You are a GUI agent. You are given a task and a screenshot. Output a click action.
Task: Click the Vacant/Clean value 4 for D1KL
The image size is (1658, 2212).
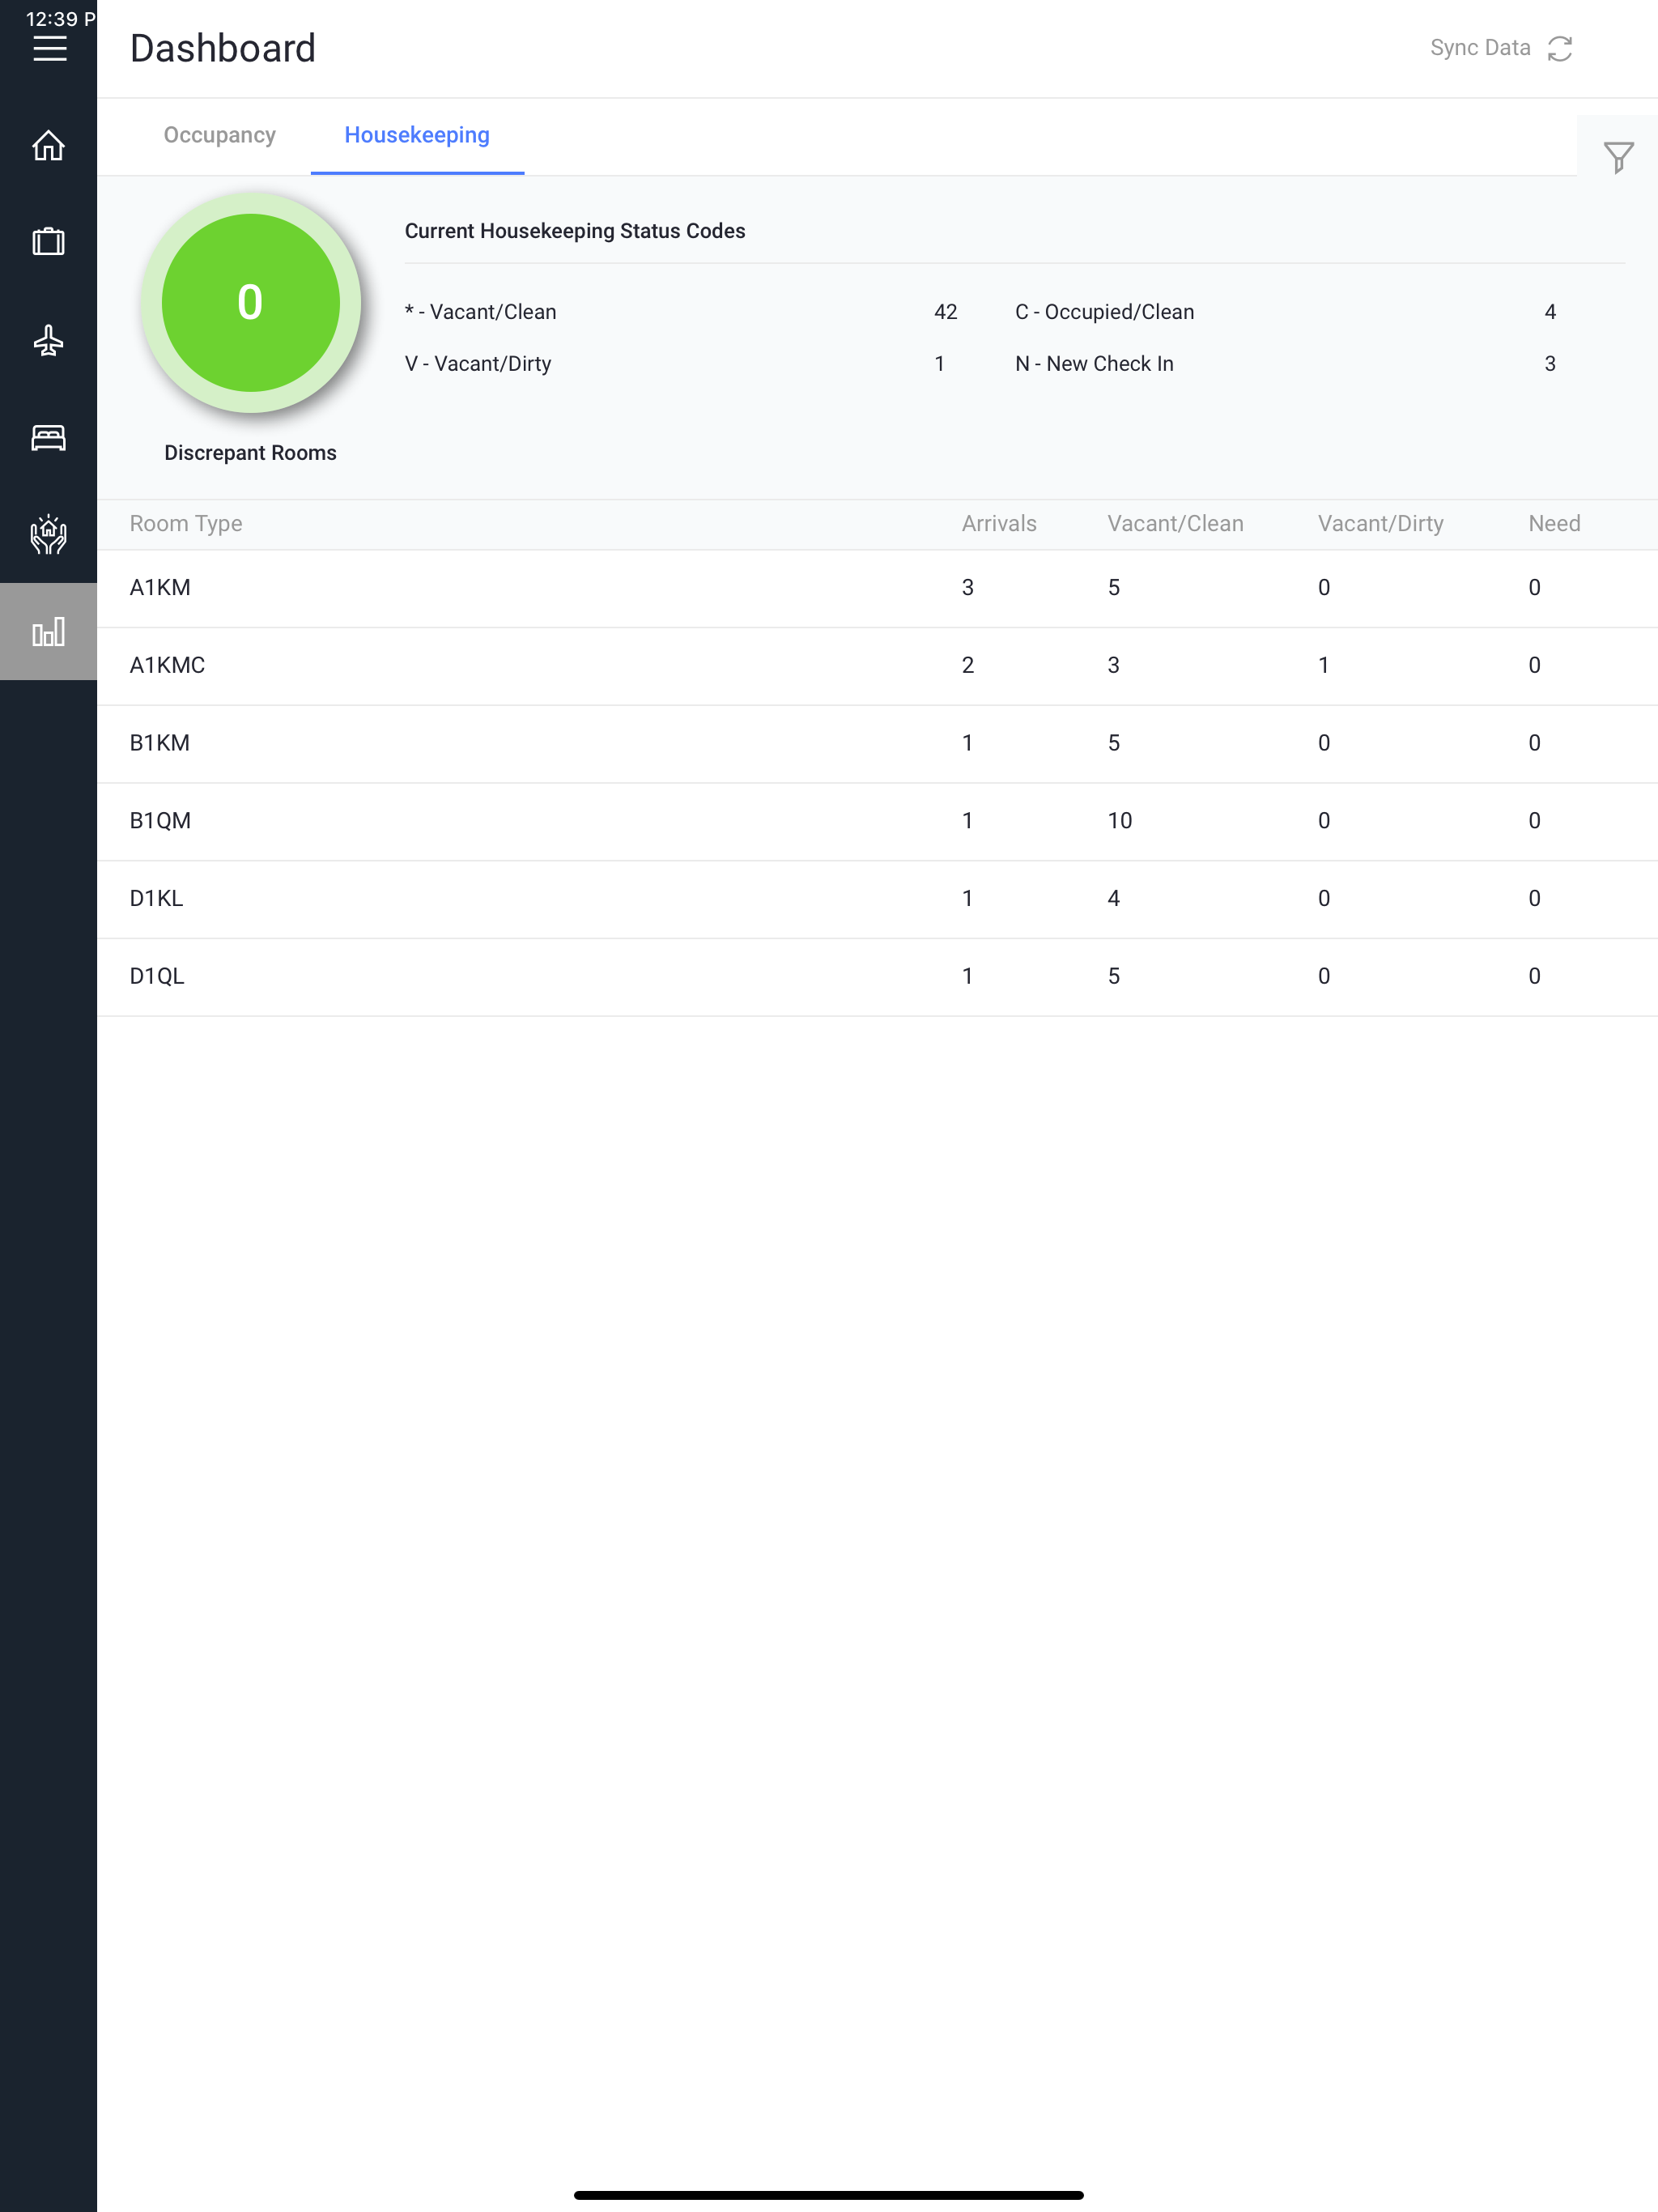tap(1113, 899)
